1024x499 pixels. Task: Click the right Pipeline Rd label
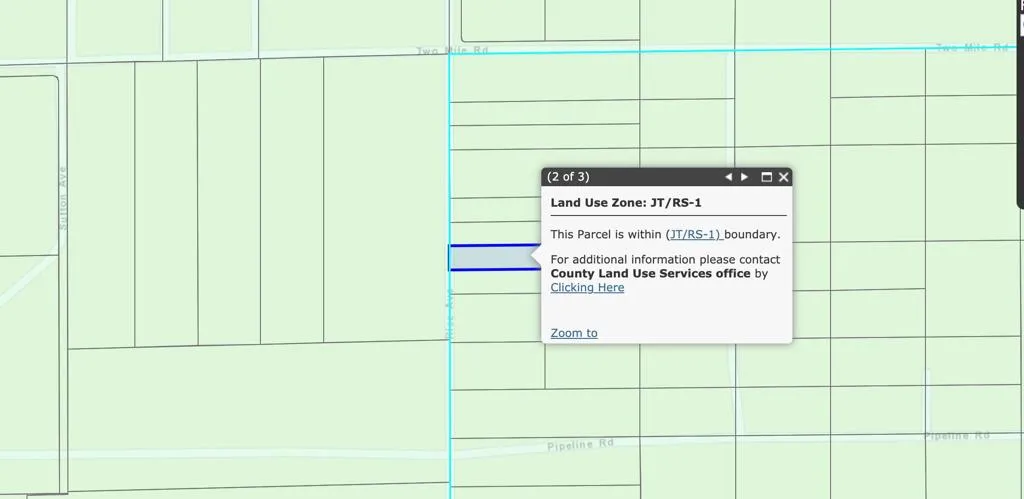tap(956, 436)
